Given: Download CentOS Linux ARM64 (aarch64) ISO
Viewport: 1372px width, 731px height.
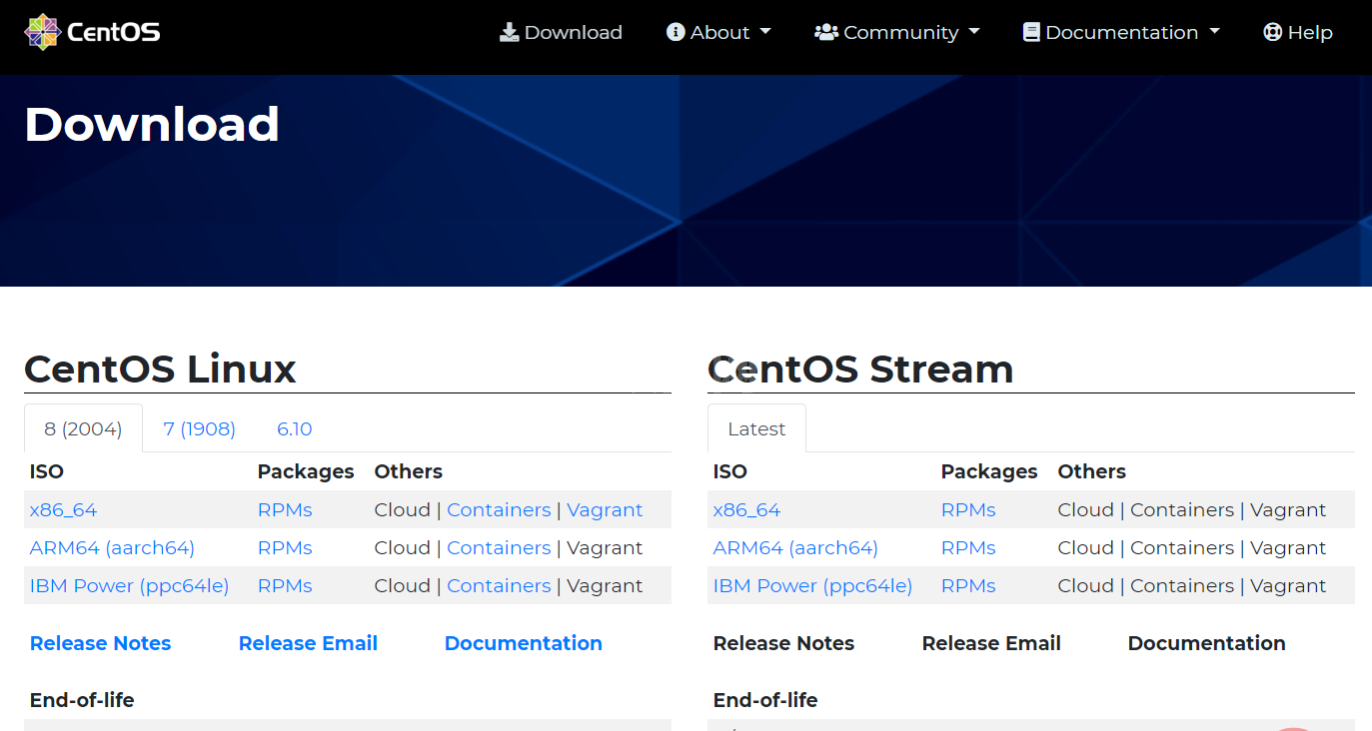Looking at the screenshot, I should [112, 548].
